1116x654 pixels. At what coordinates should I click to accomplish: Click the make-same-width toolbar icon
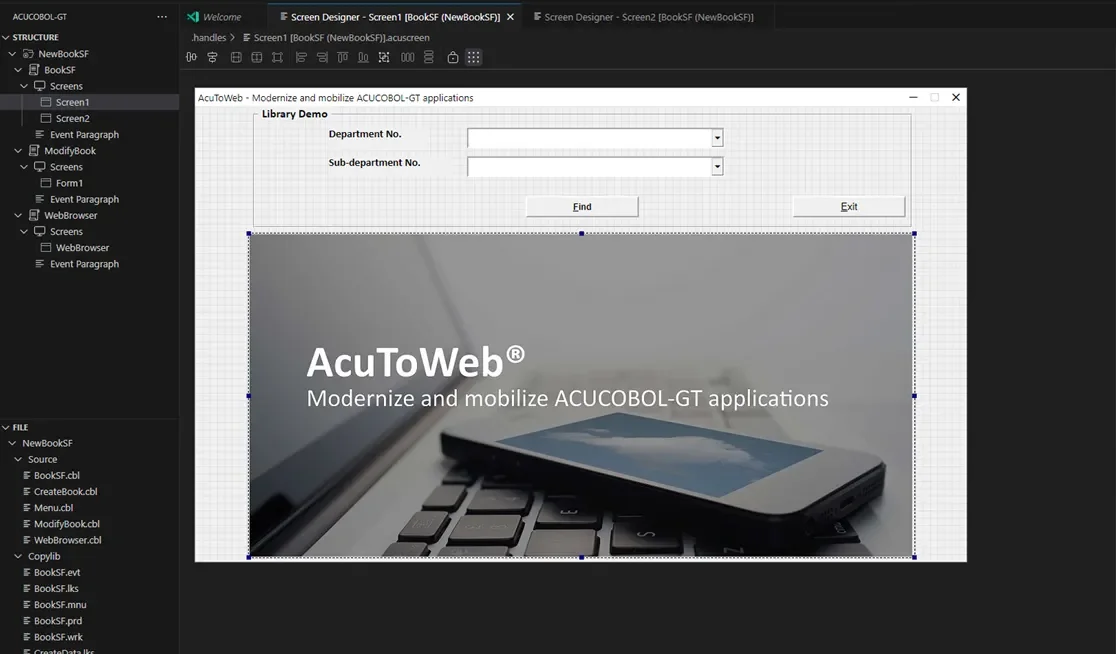click(x=257, y=58)
